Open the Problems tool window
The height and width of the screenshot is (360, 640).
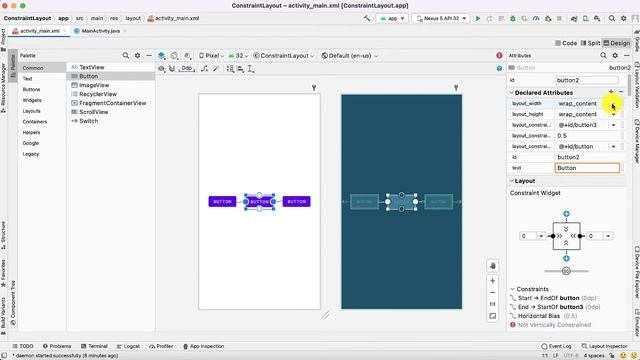pos(57,346)
